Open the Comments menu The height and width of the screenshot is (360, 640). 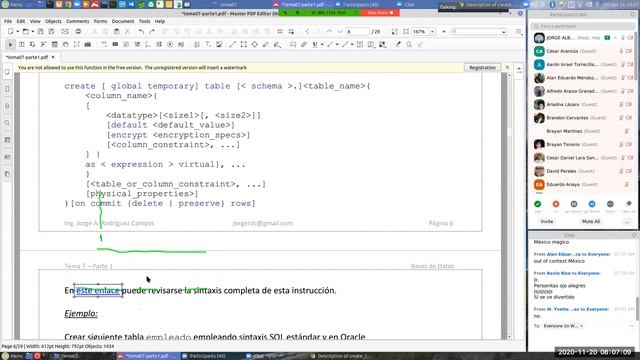point(78,21)
